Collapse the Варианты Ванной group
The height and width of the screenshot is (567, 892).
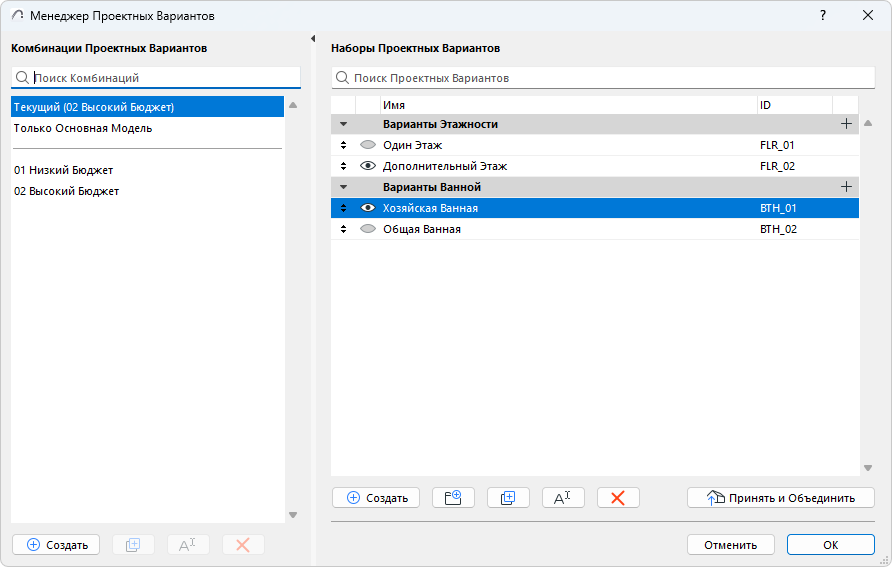click(343, 187)
